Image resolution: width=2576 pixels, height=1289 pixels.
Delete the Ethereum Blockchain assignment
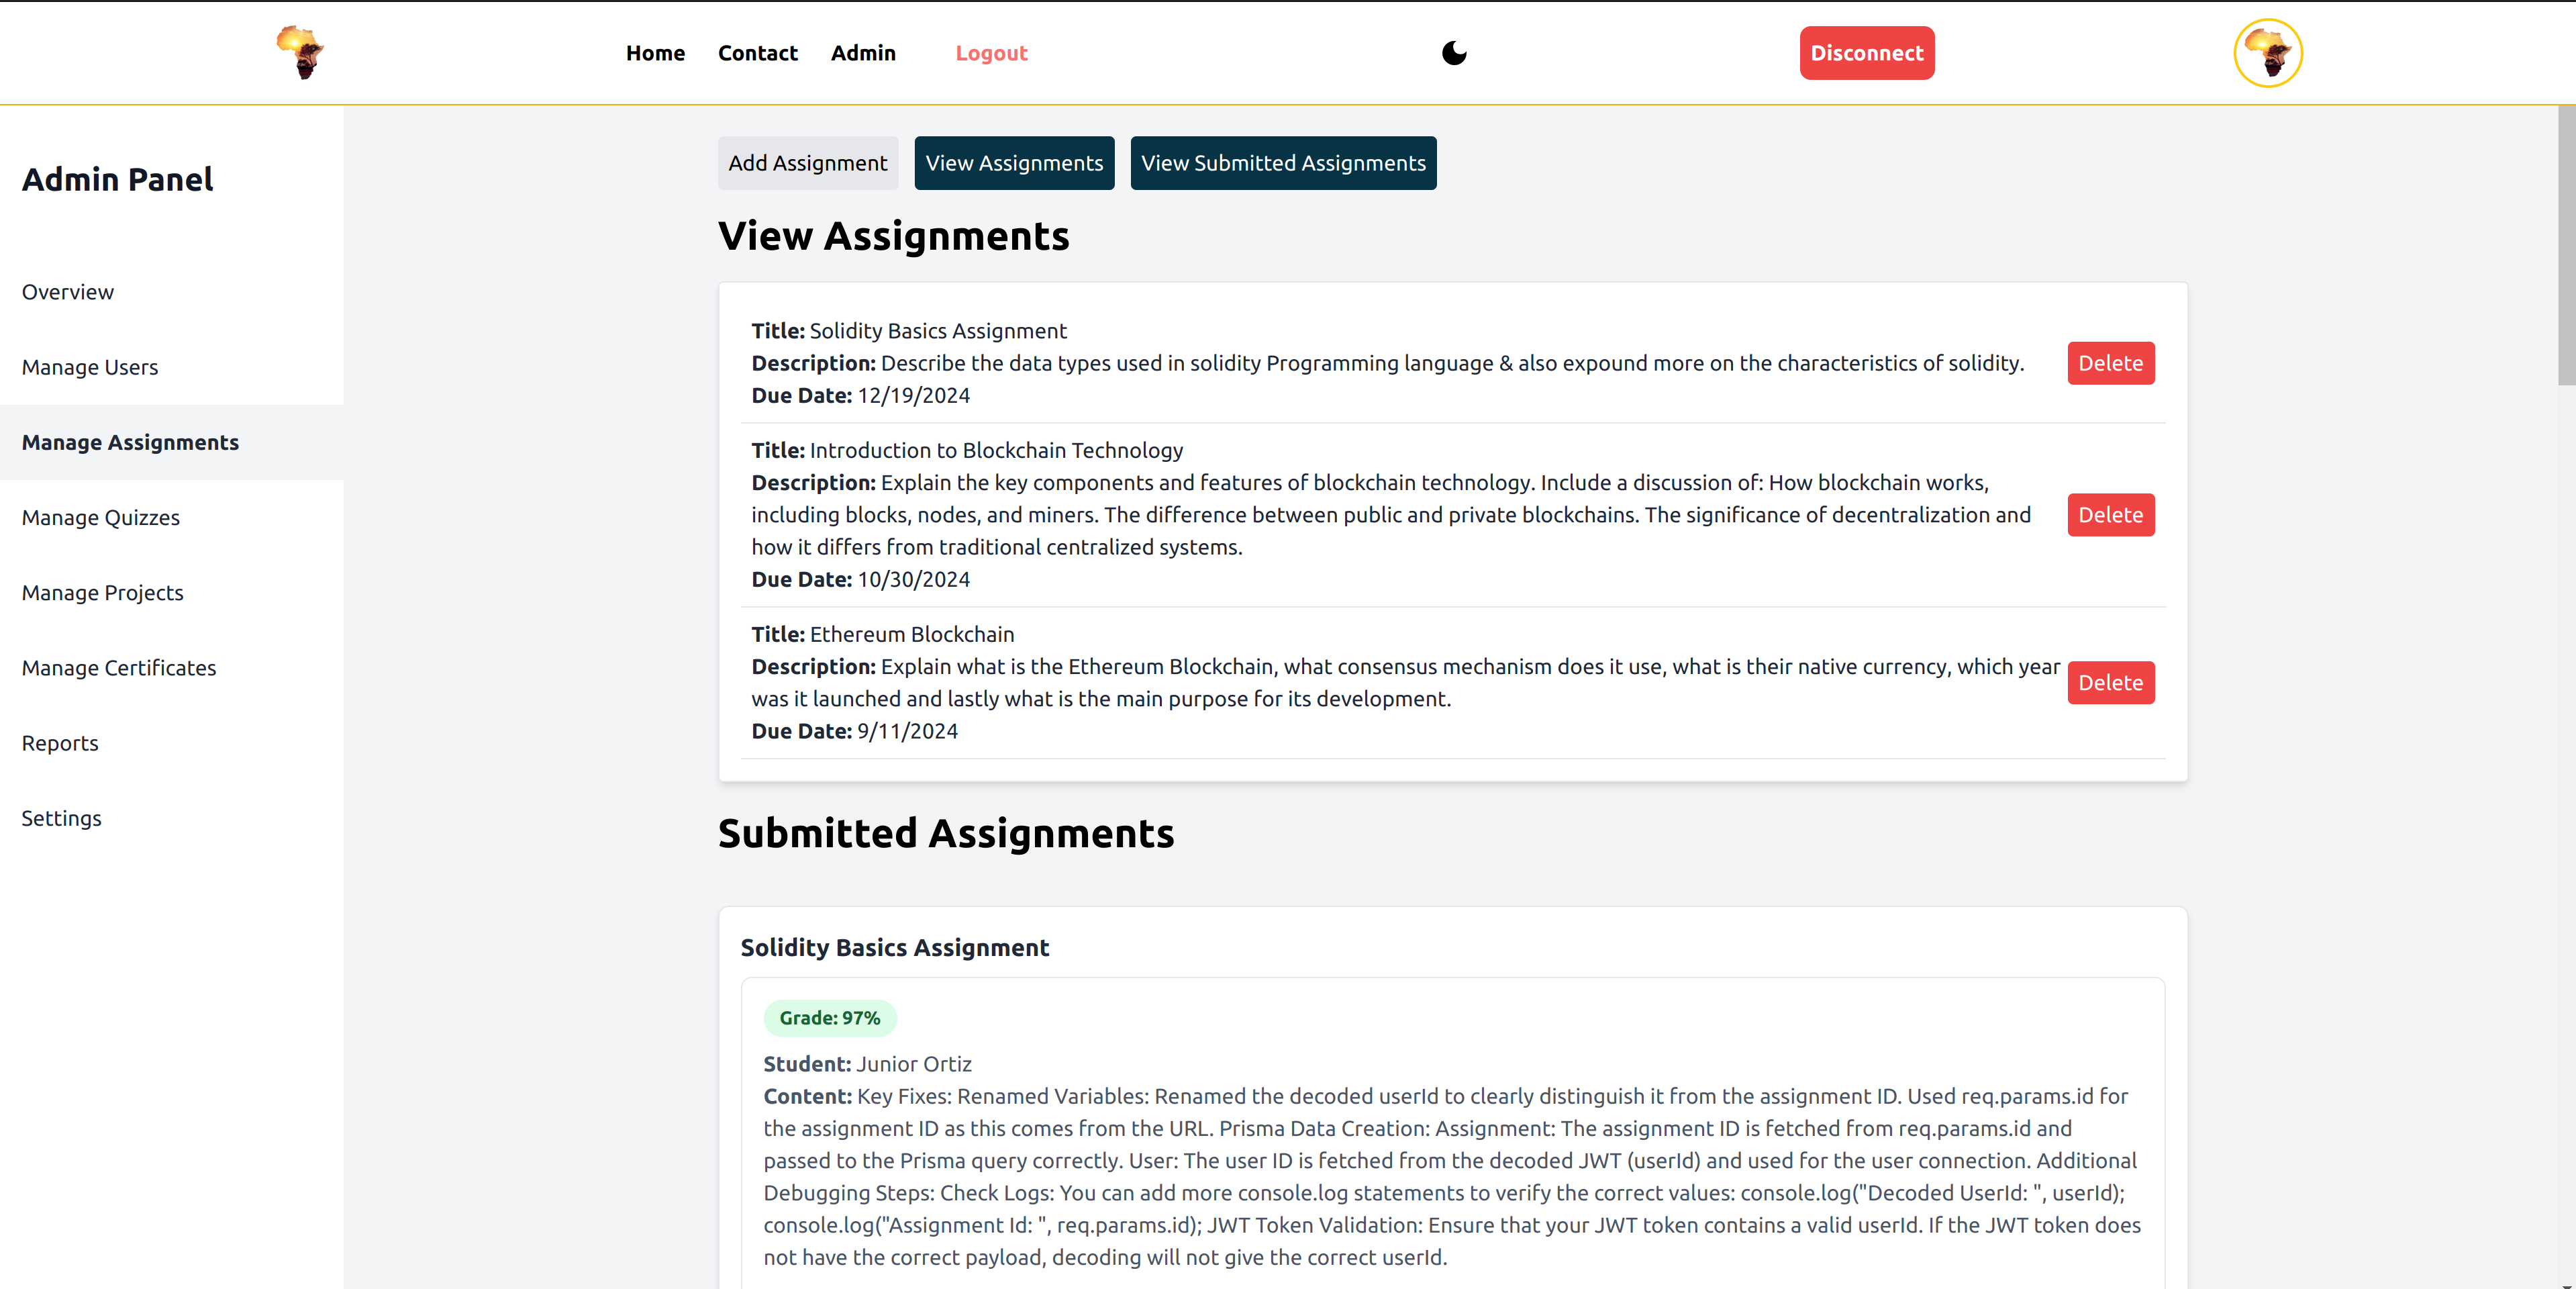pos(2110,683)
